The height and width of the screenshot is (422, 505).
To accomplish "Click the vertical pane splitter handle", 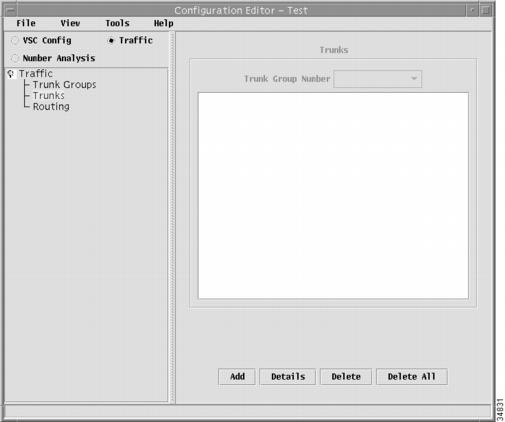I will pos(172,217).
